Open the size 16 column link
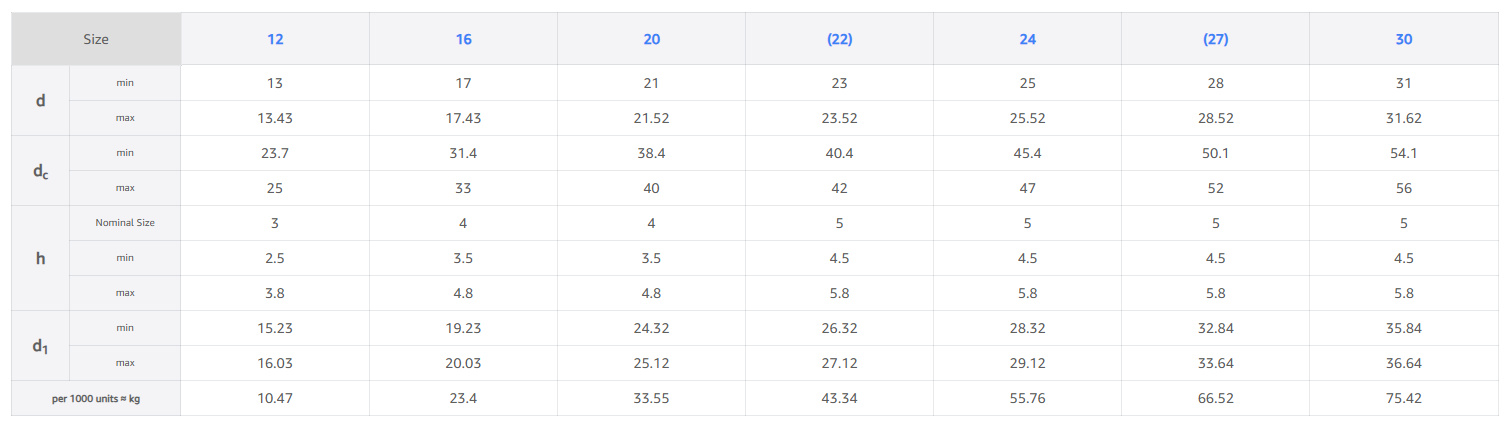Viewport: 1510px width, 426px height. click(463, 39)
